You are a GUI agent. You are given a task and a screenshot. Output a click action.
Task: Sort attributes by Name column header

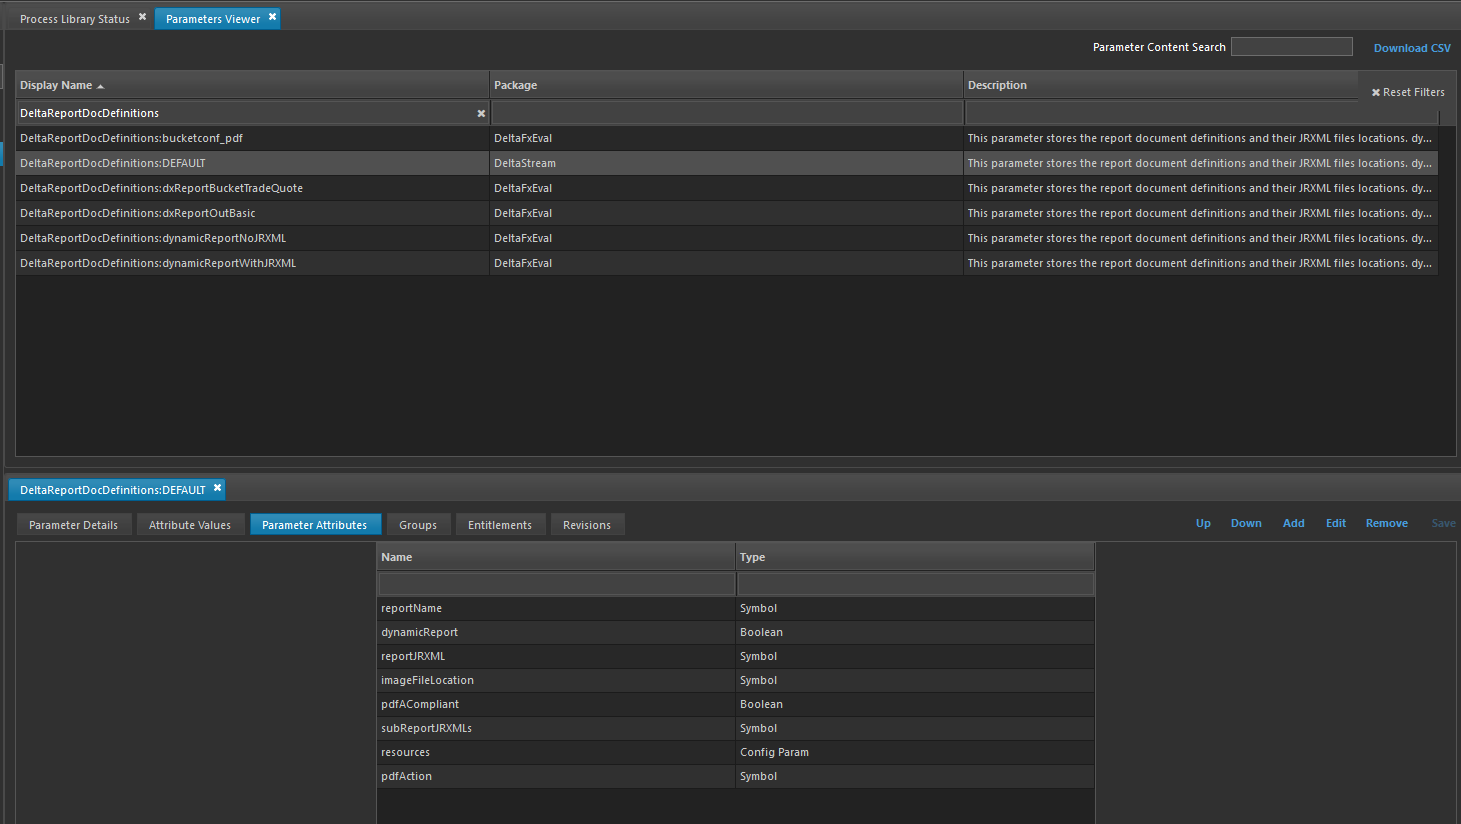pos(556,557)
